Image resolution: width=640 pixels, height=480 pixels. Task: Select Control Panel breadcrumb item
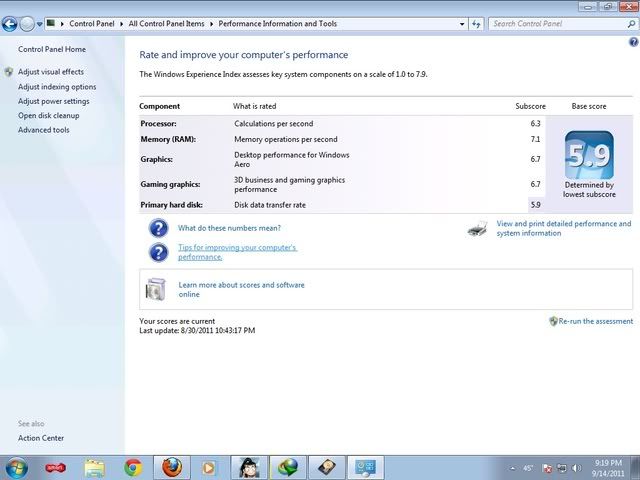pyautogui.click(x=91, y=24)
